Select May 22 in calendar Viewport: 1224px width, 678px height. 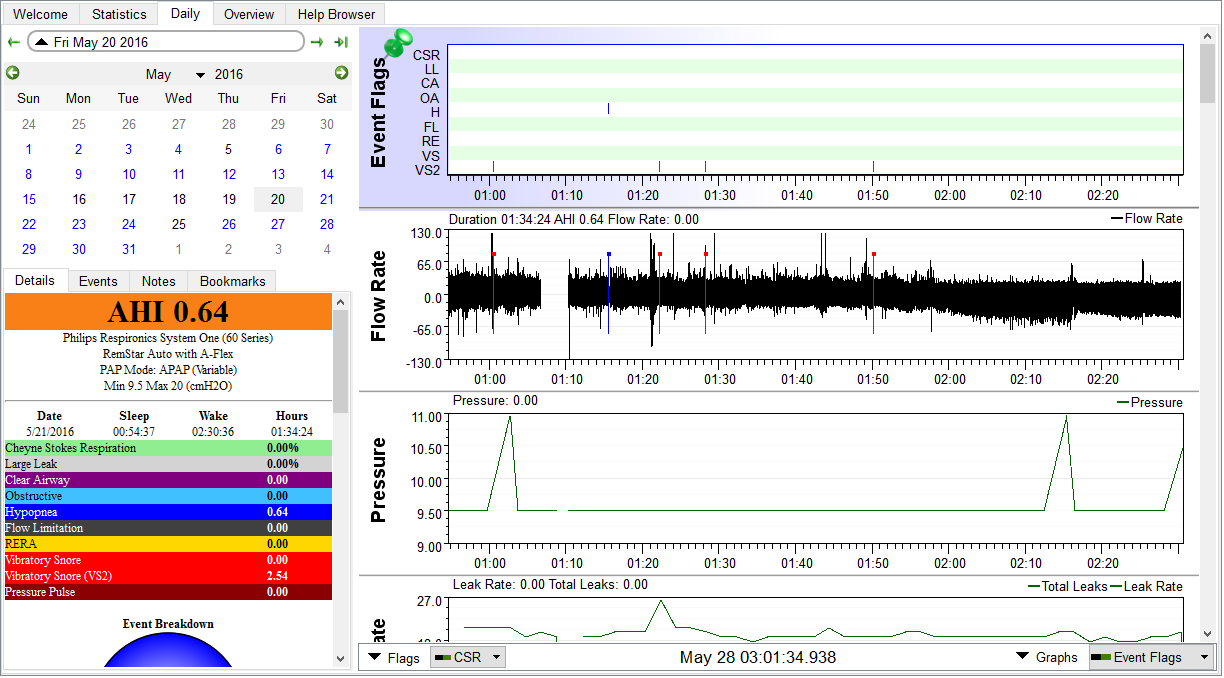pos(29,224)
